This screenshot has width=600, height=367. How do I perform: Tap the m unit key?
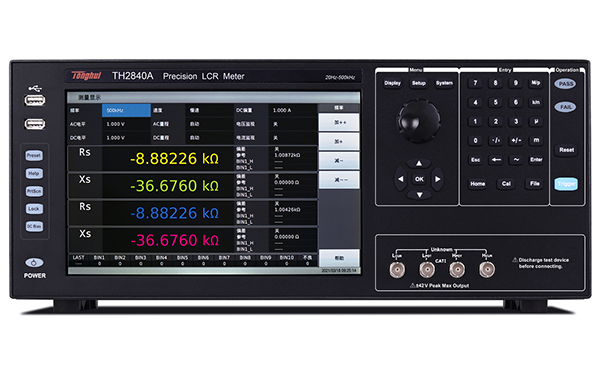click(x=536, y=140)
